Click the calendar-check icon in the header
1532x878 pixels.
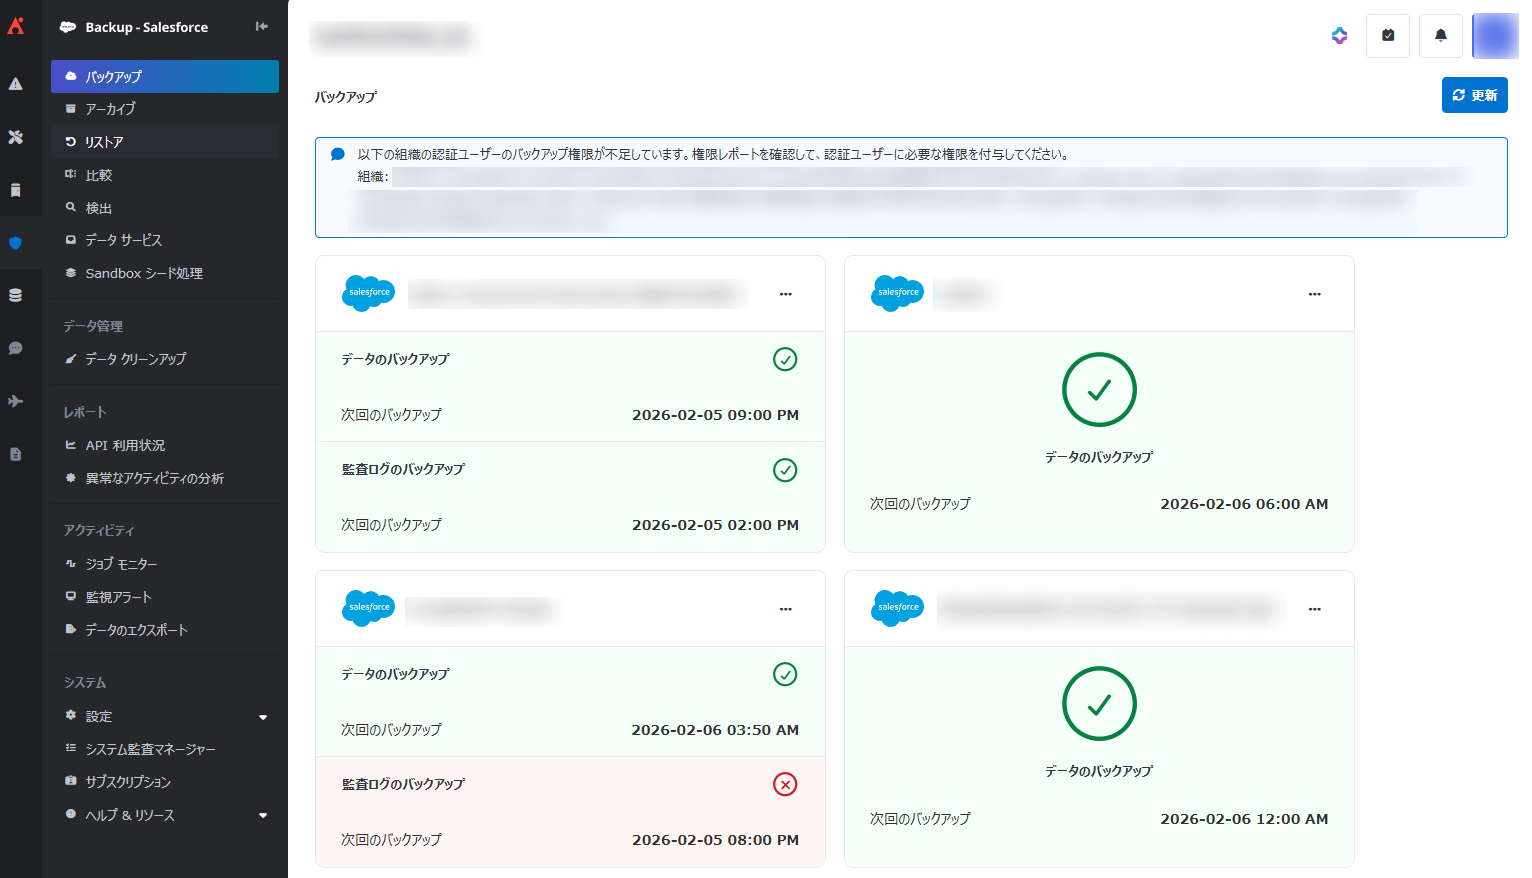pos(1388,35)
